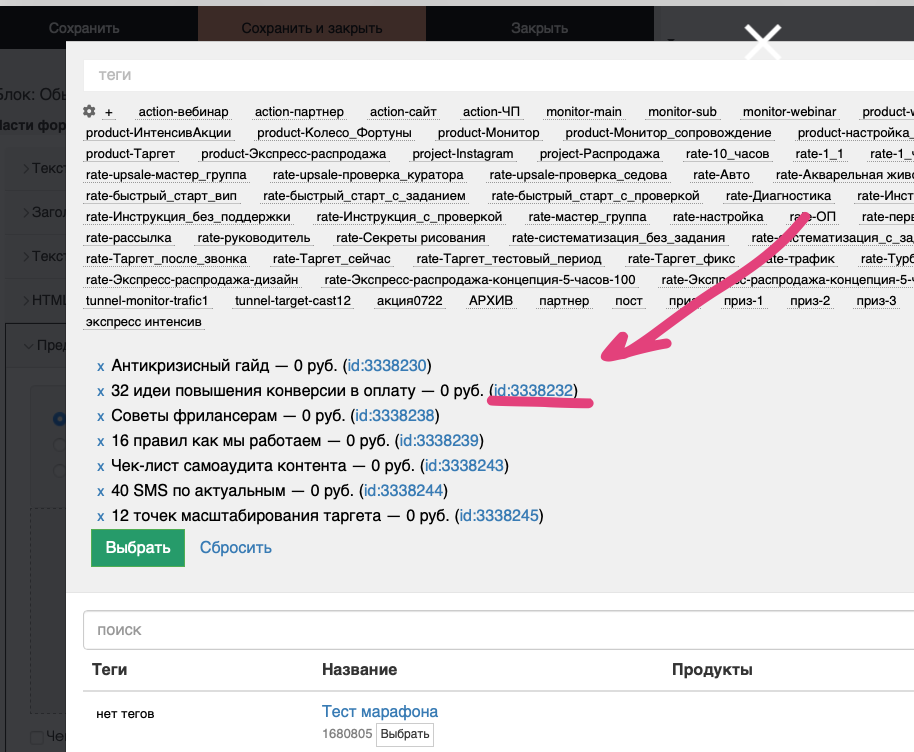Select the «action-сайт» tag
This screenshot has width=914, height=752.
403,112
